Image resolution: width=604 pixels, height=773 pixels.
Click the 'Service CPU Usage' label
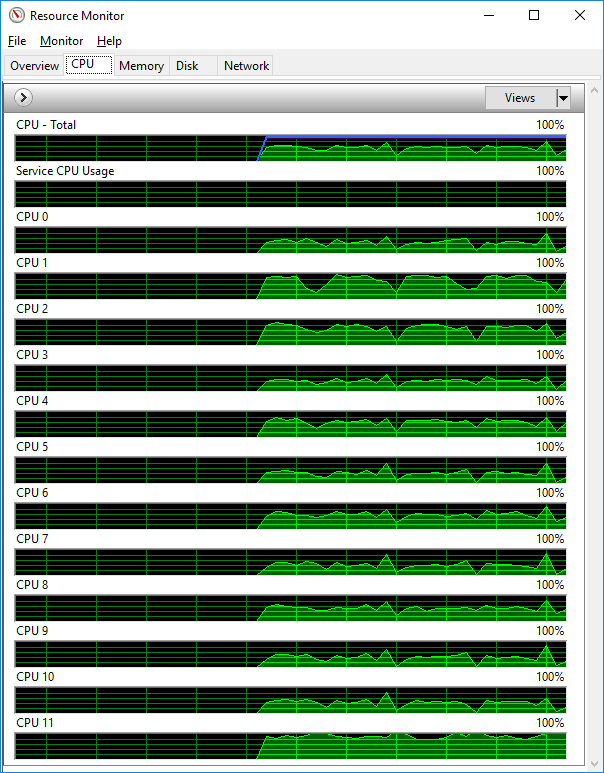tap(65, 171)
